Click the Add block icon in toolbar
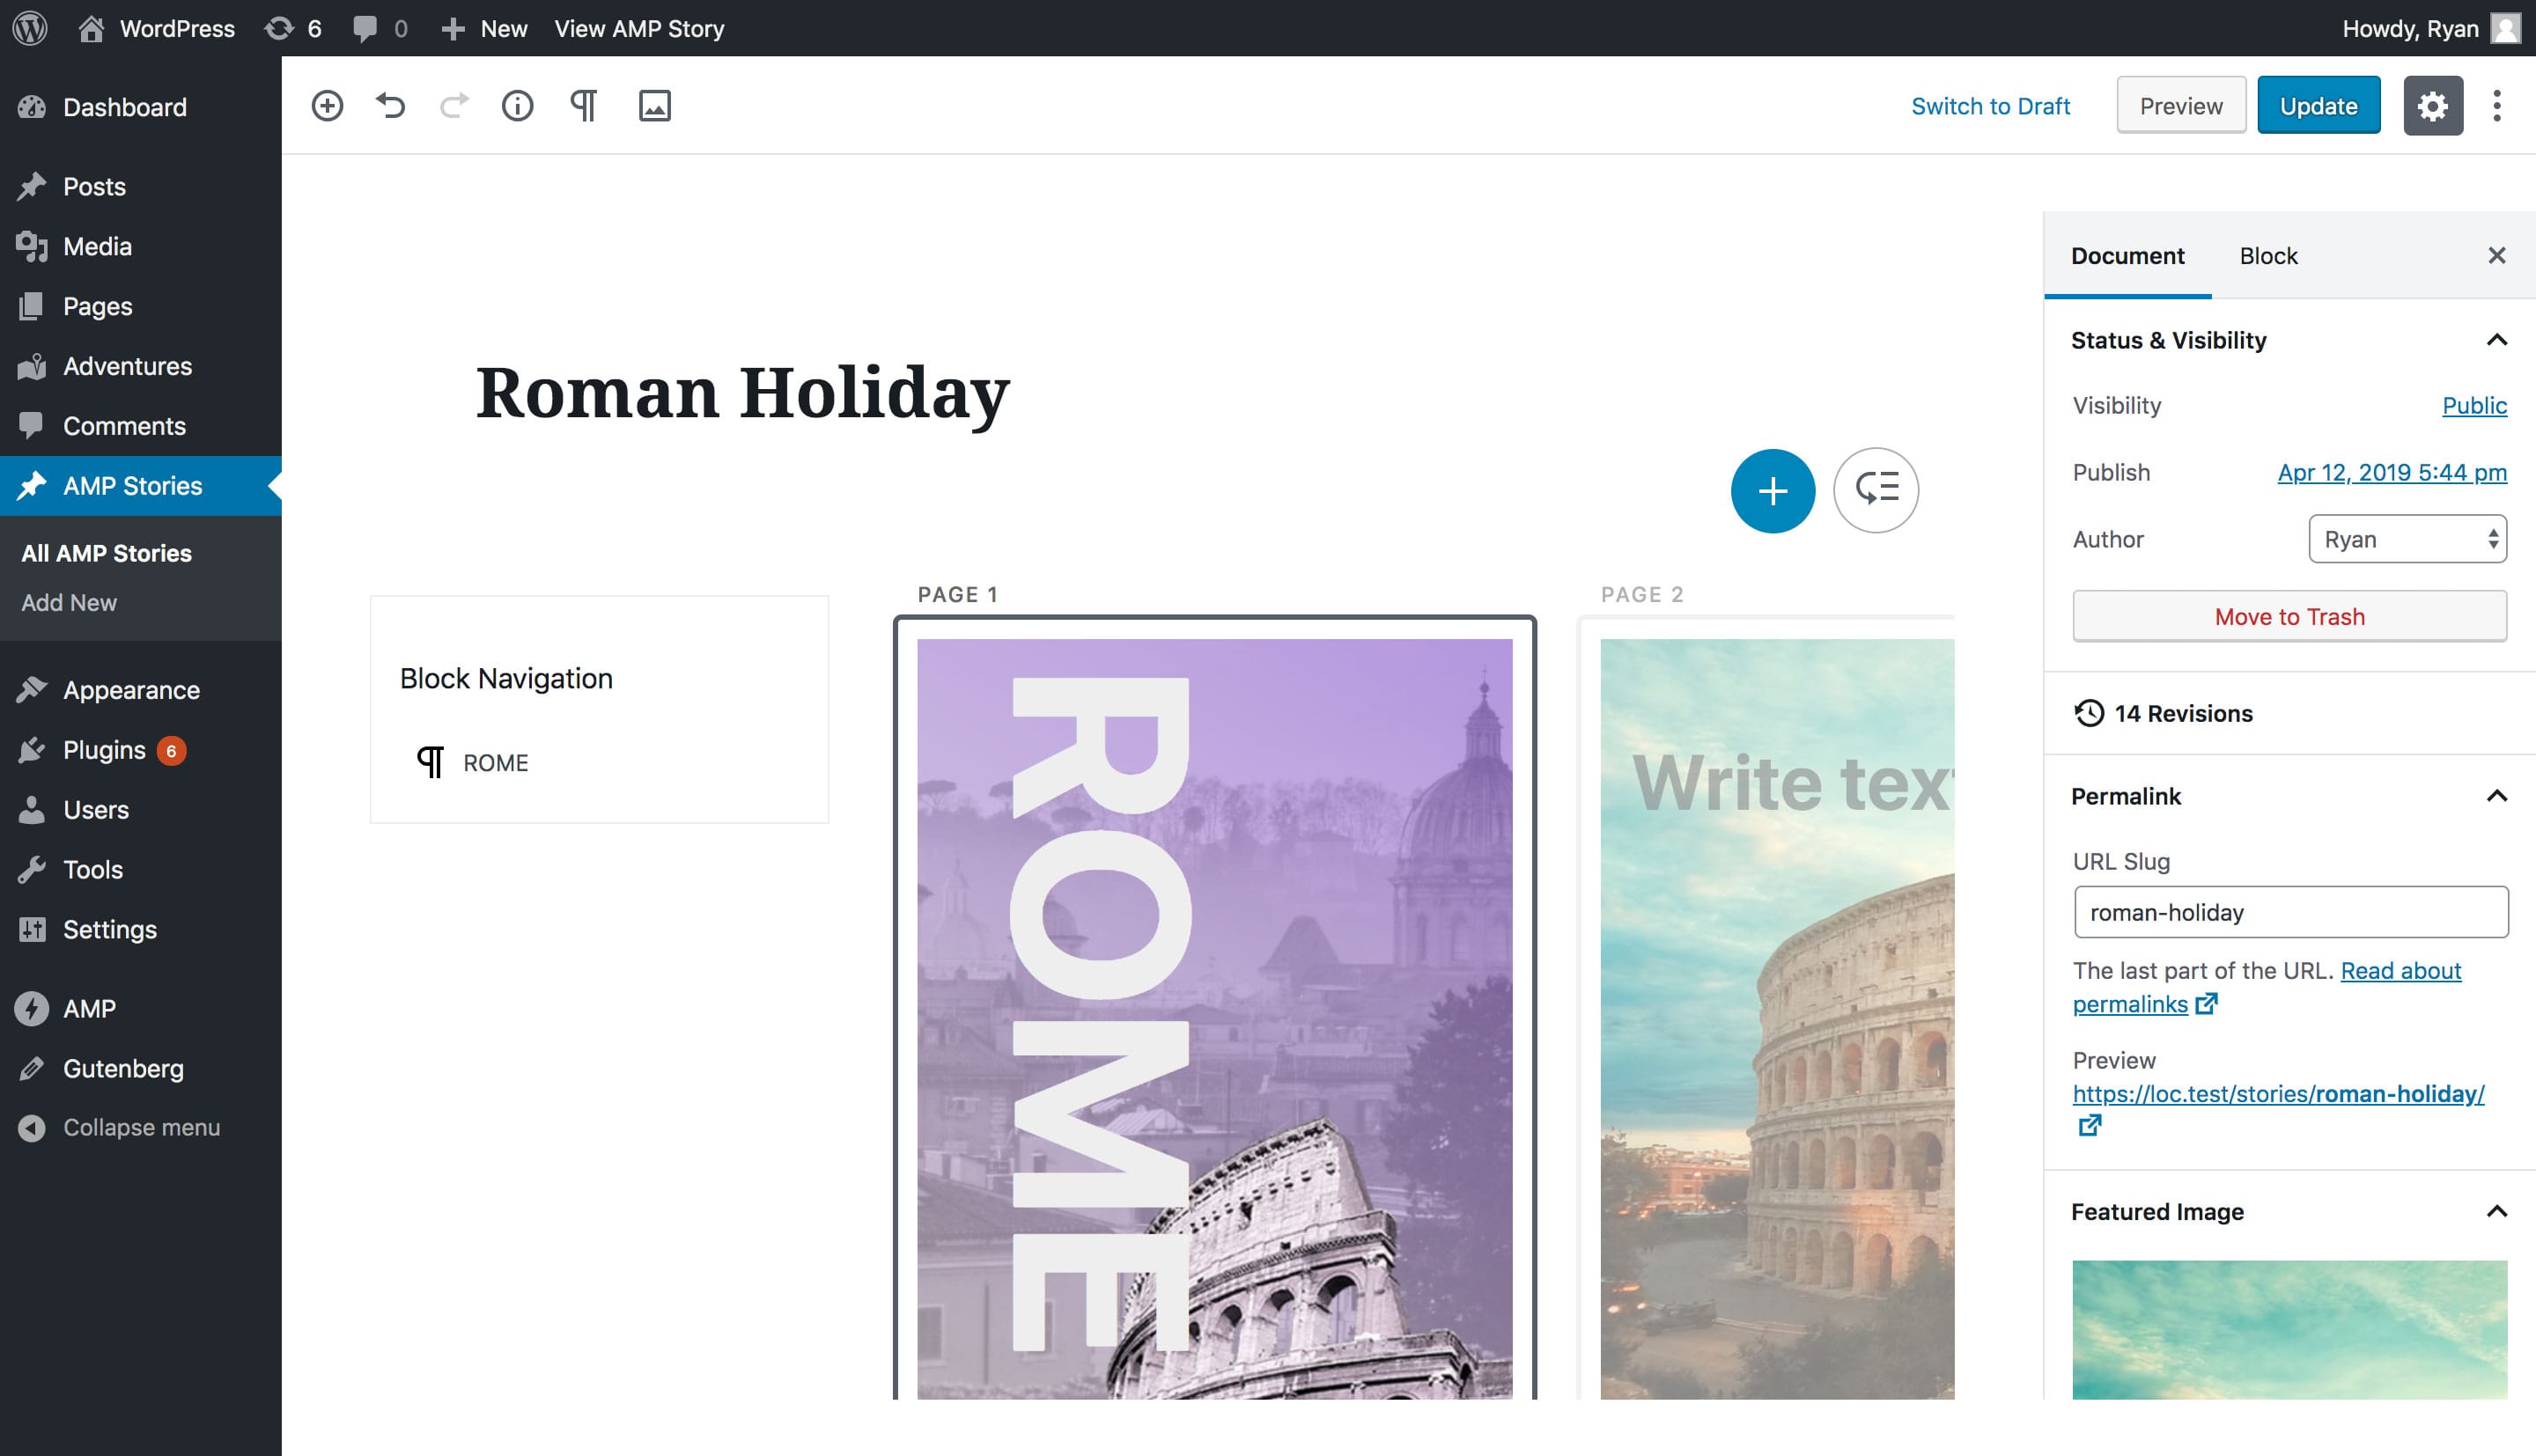The image size is (2536, 1456). click(327, 106)
